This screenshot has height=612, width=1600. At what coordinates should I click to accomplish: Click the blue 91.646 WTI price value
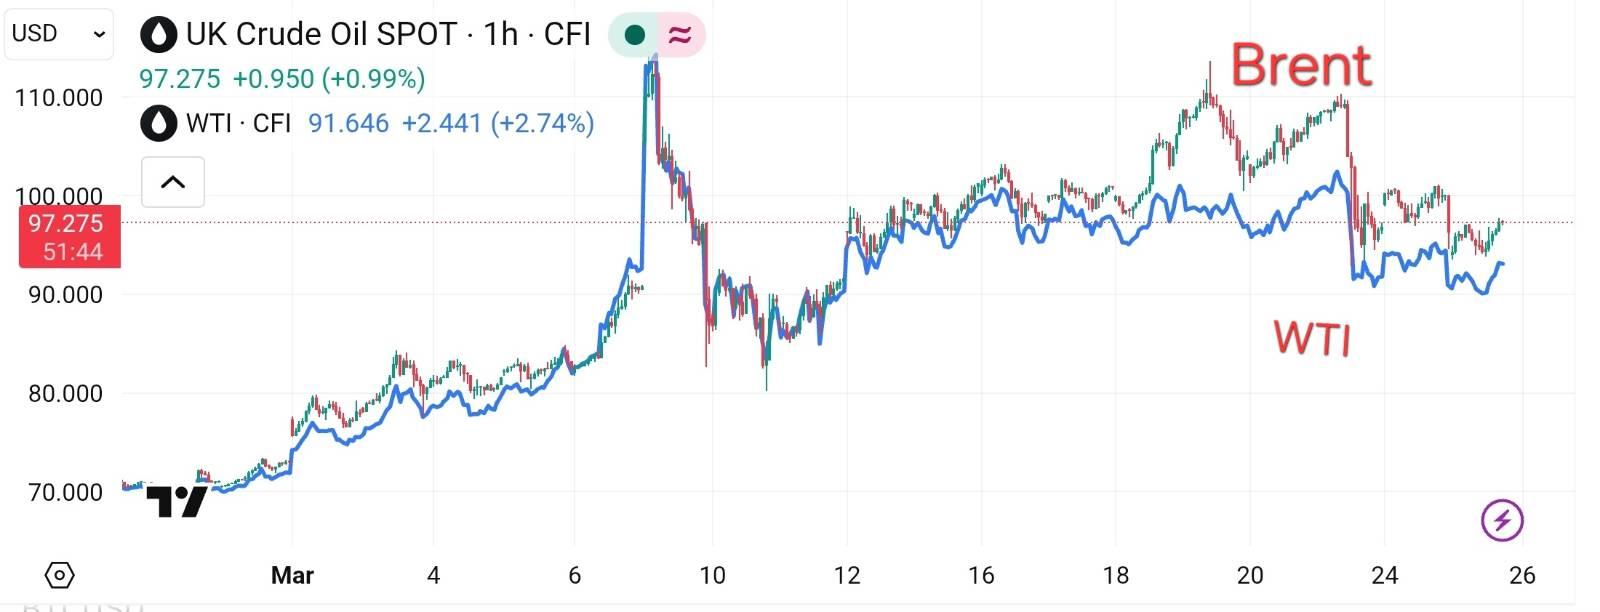click(x=348, y=123)
